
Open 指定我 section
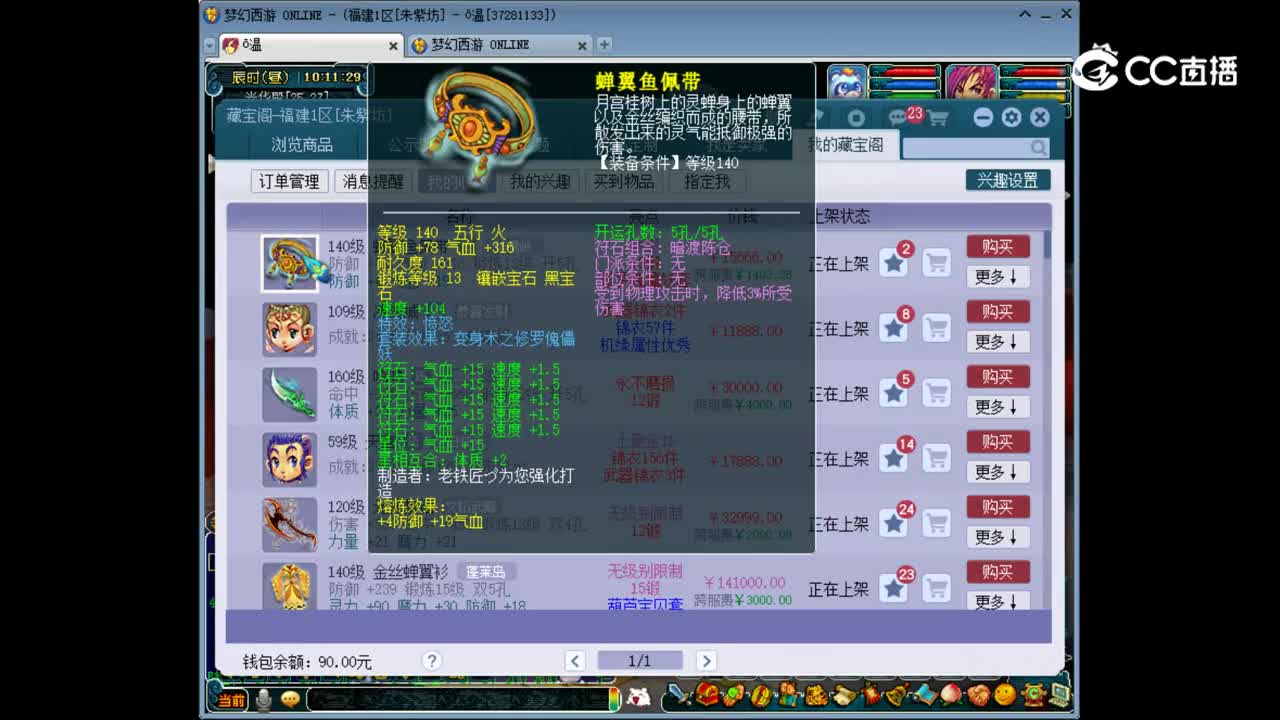[707, 181]
